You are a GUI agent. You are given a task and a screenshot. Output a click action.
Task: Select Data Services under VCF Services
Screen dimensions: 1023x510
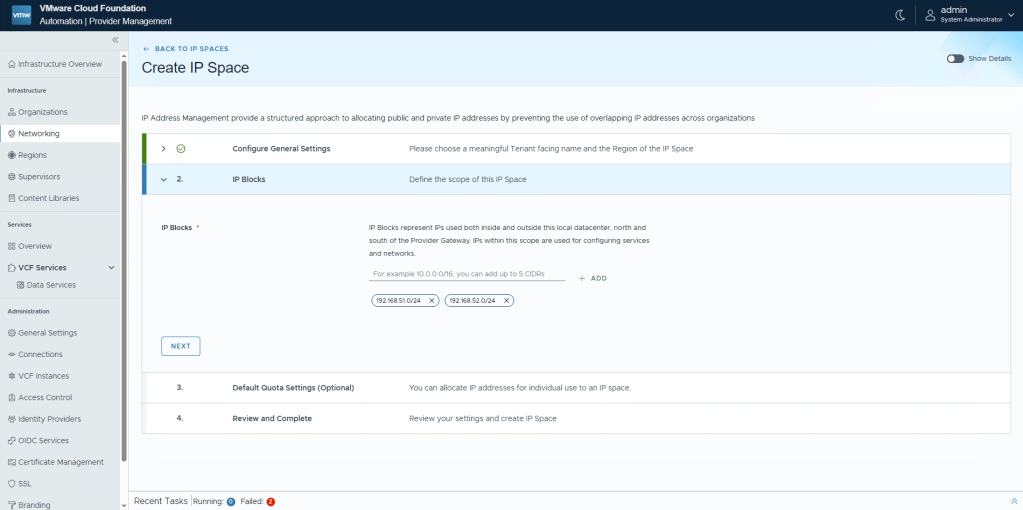click(x=51, y=285)
